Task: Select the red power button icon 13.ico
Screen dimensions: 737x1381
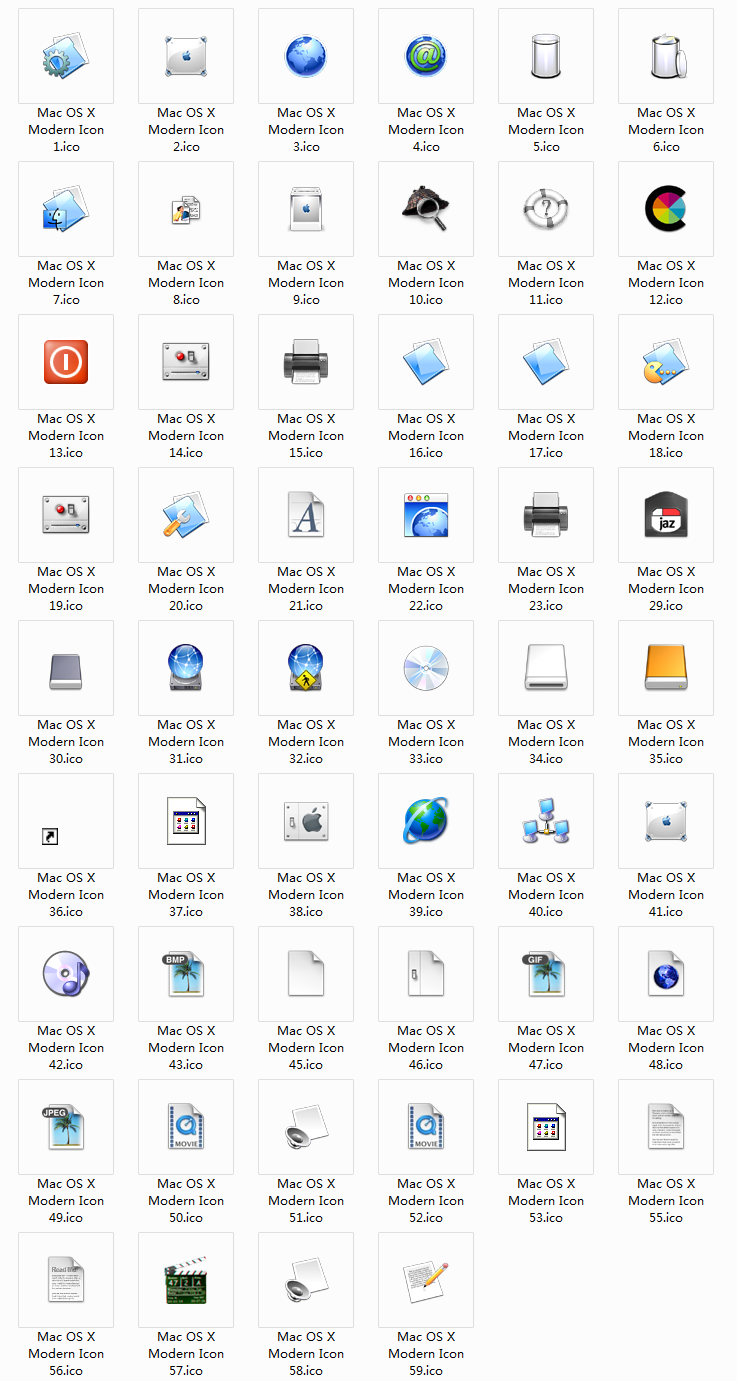Action: 66,362
